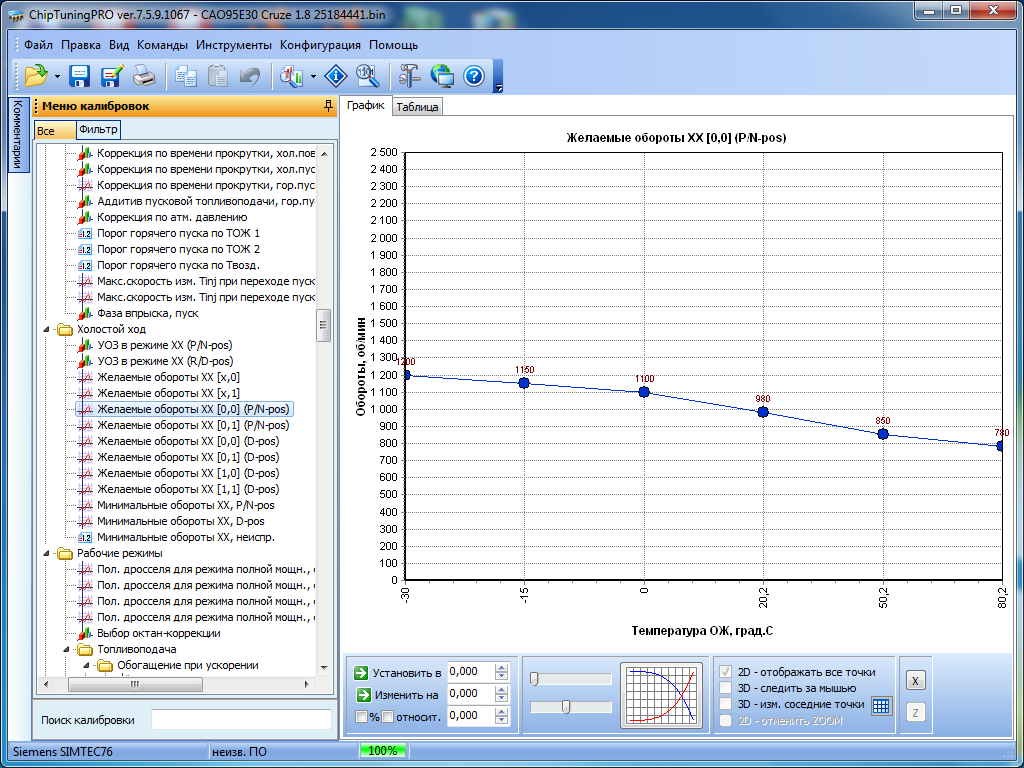Click the Save (floppy disk) toolbar icon
Image resolution: width=1024 pixels, height=768 pixels.
point(80,75)
